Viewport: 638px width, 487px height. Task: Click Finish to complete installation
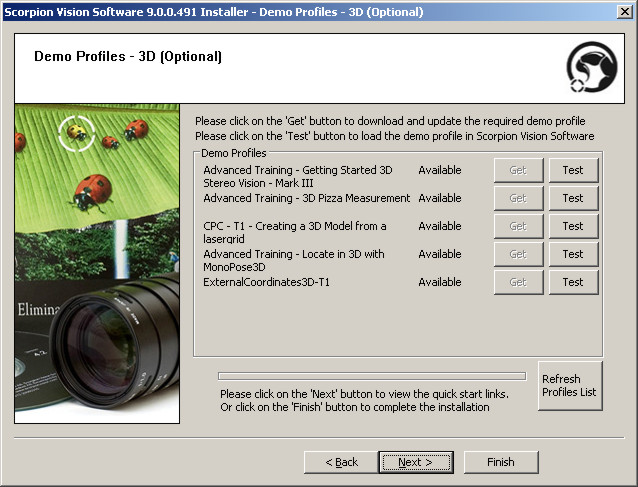point(501,462)
